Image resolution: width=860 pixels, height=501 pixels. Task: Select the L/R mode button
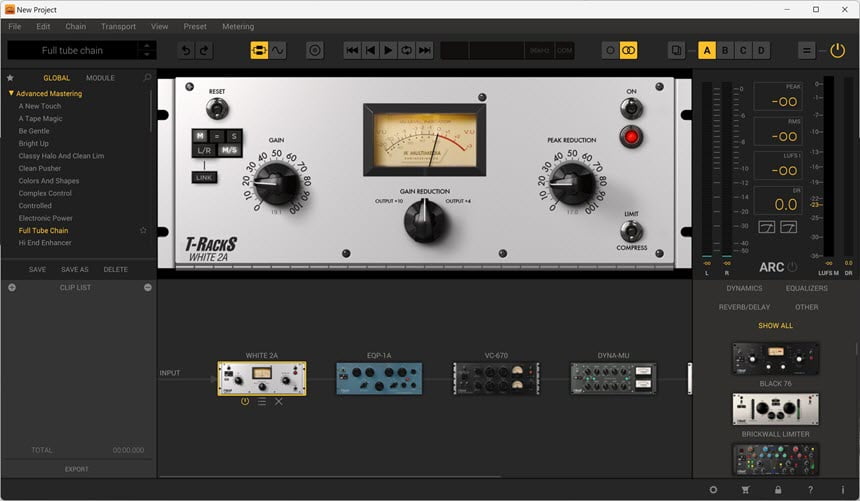tap(204, 150)
